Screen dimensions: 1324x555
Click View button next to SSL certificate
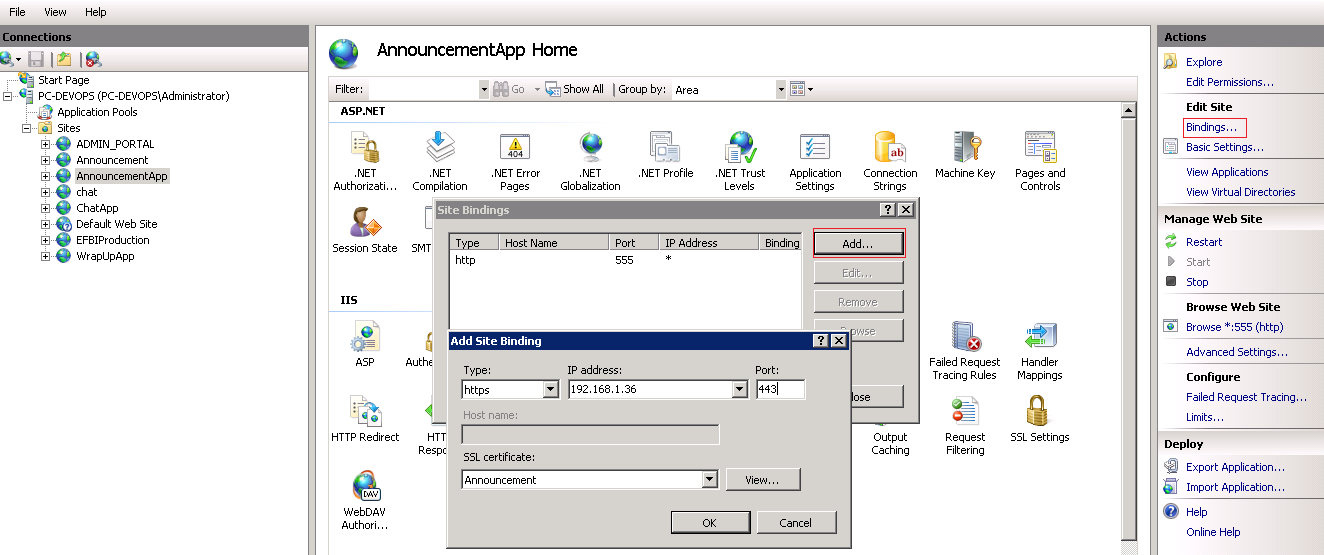762,480
